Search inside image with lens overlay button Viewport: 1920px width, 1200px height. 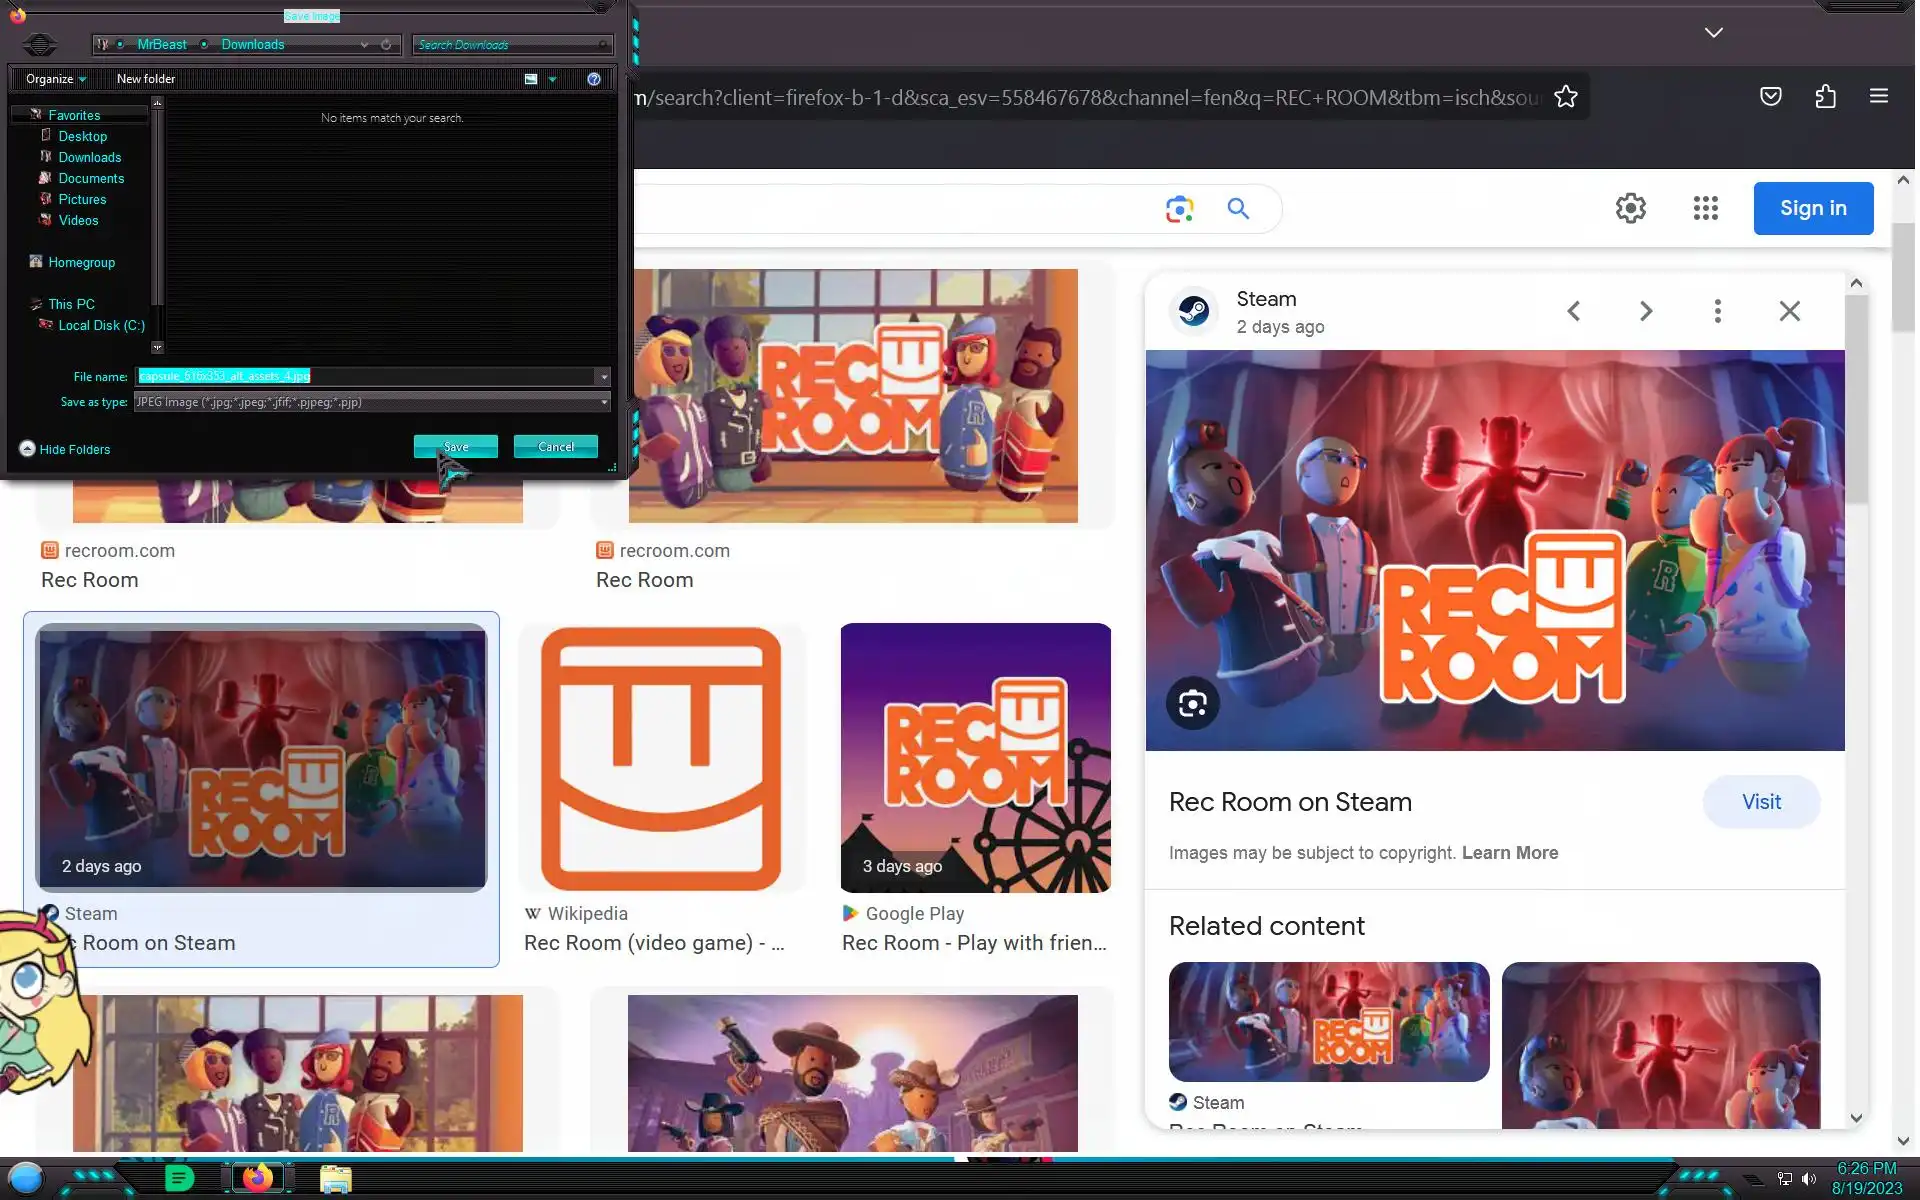tap(1192, 704)
